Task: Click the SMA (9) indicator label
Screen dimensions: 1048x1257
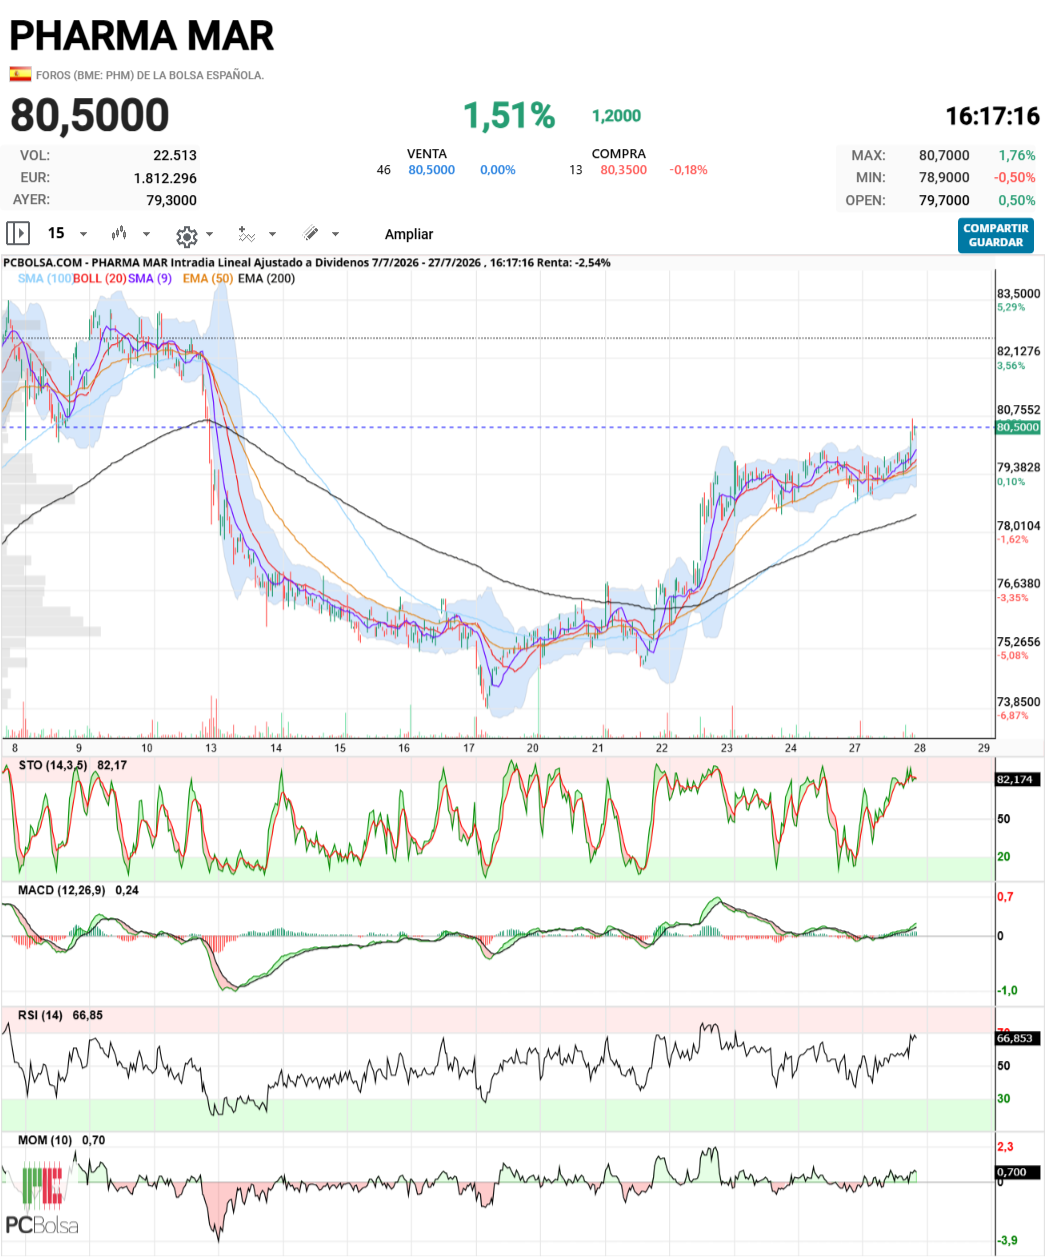Action: click(150, 278)
